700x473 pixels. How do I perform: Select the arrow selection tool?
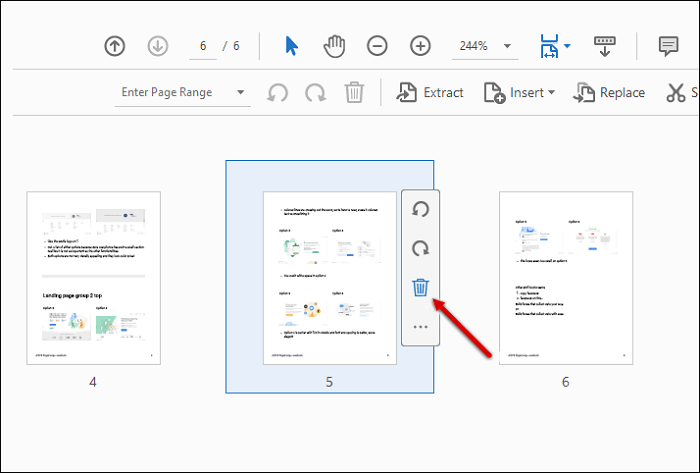pyautogui.click(x=292, y=46)
